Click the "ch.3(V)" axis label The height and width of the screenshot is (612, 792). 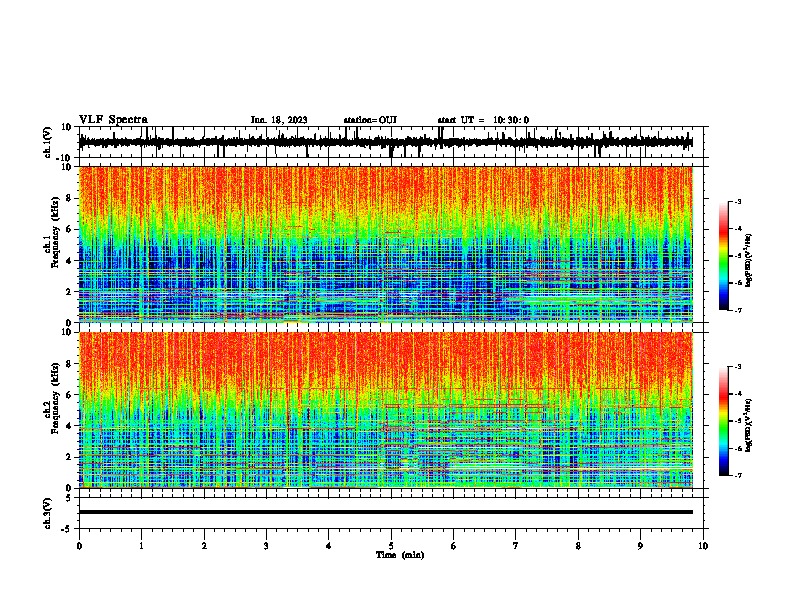(x=47, y=513)
